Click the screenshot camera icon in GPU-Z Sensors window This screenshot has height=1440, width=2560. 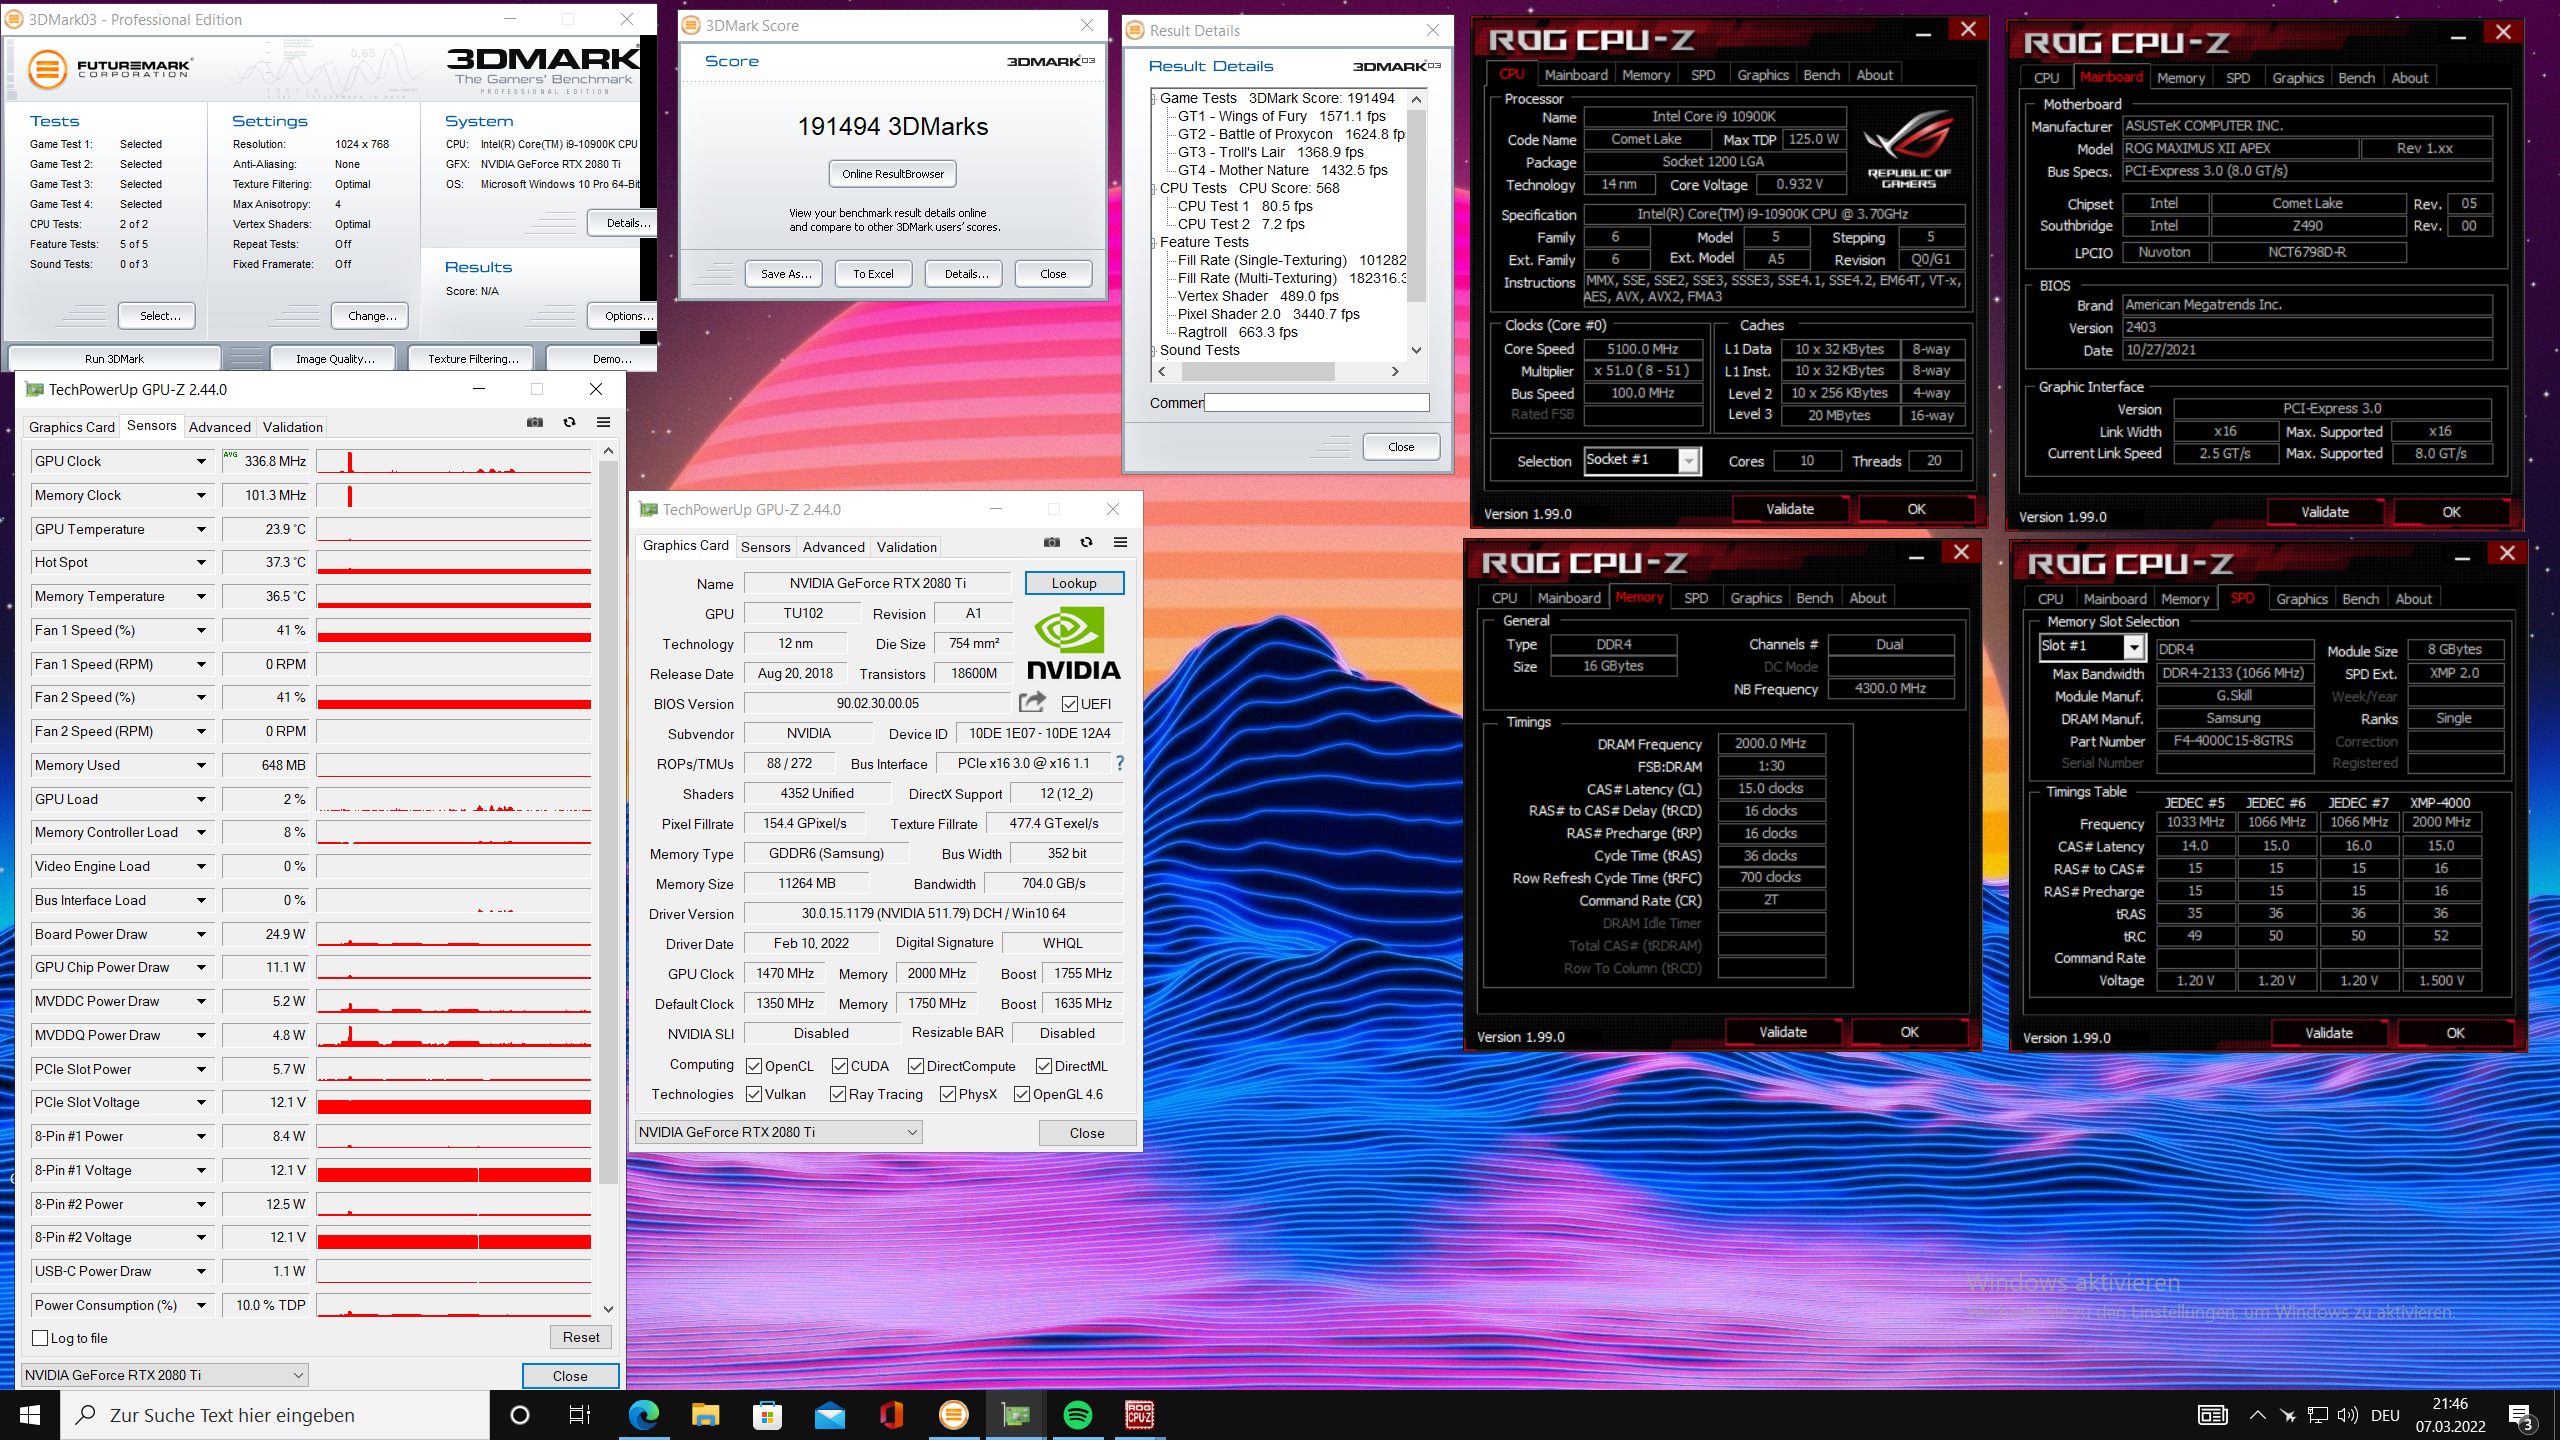535,422
